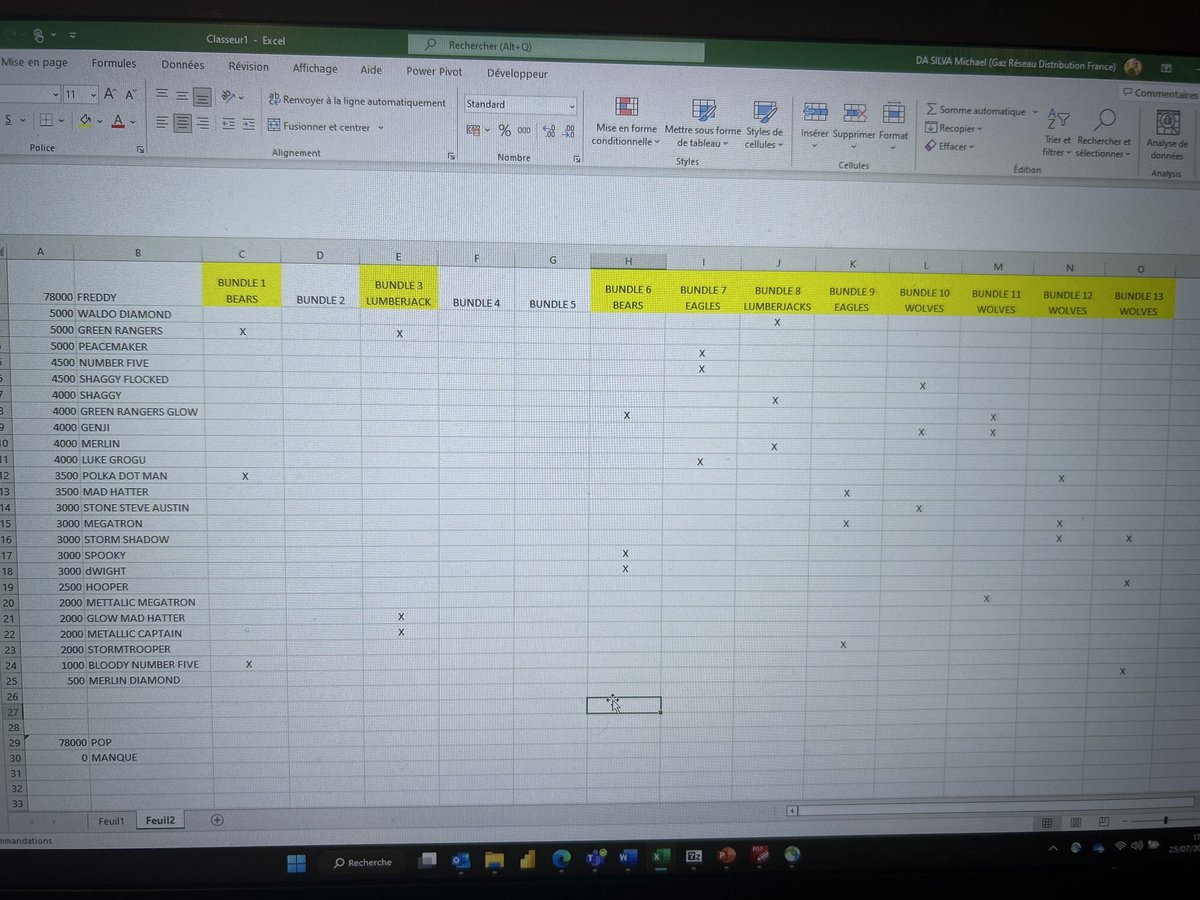This screenshot has width=1200, height=900.
Task: Open Word from the taskbar
Action: coord(628,857)
